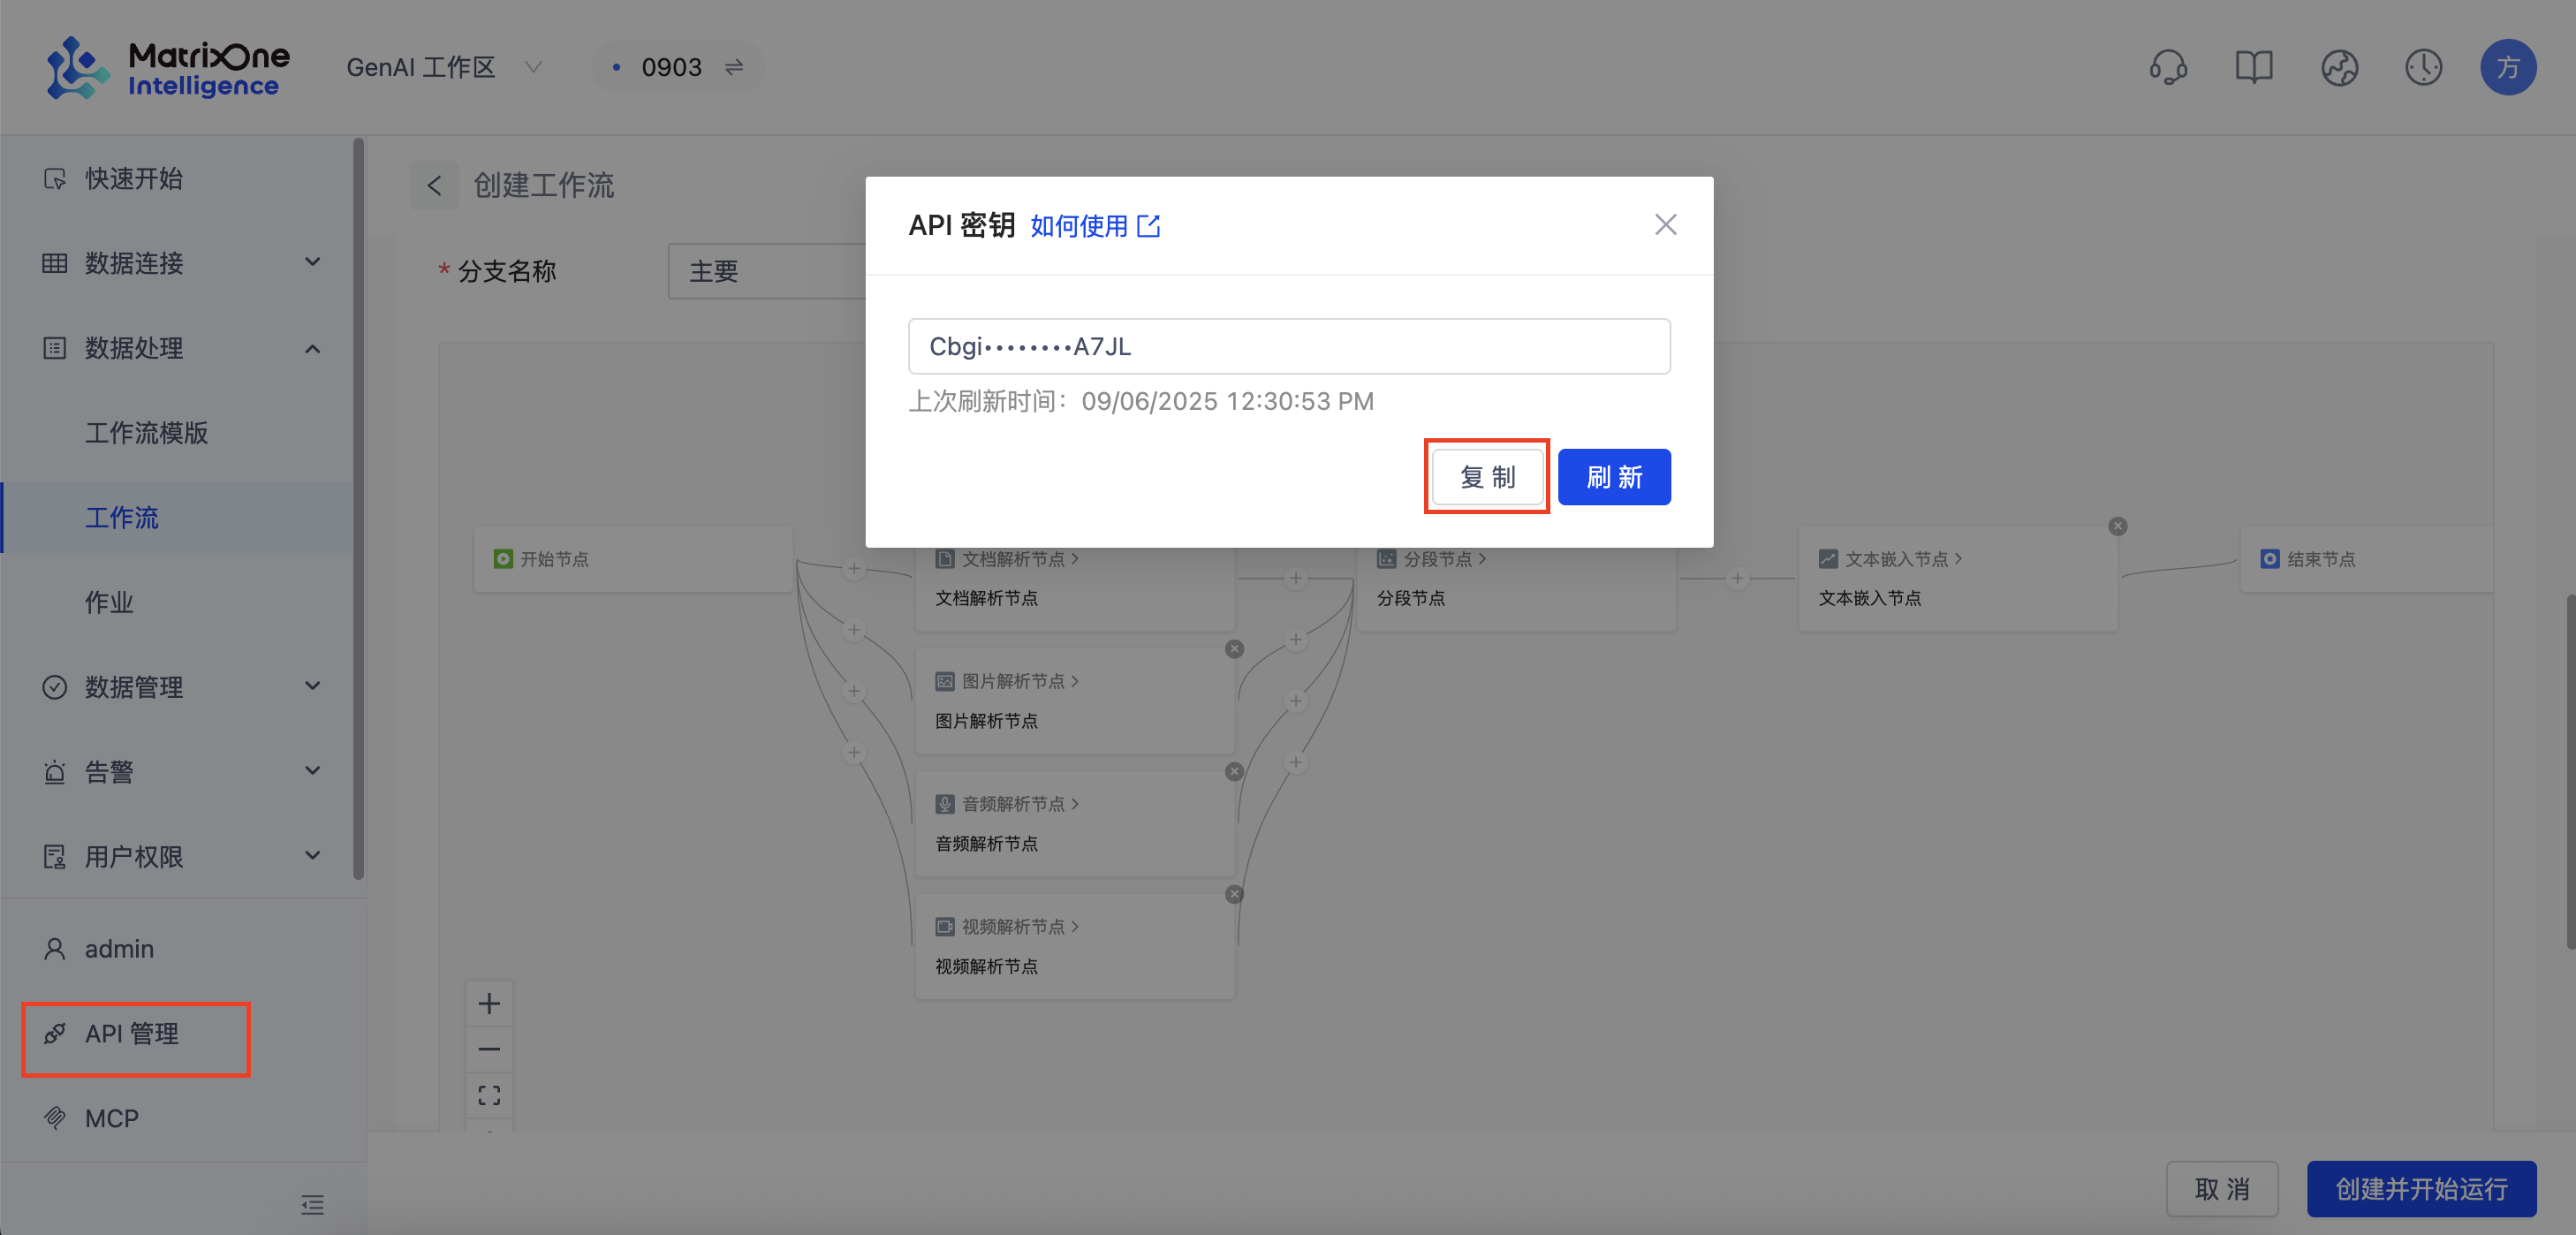Remove 音频解析节点 via its x icon
The height and width of the screenshot is (1235, 2576).
(1234, 771)
